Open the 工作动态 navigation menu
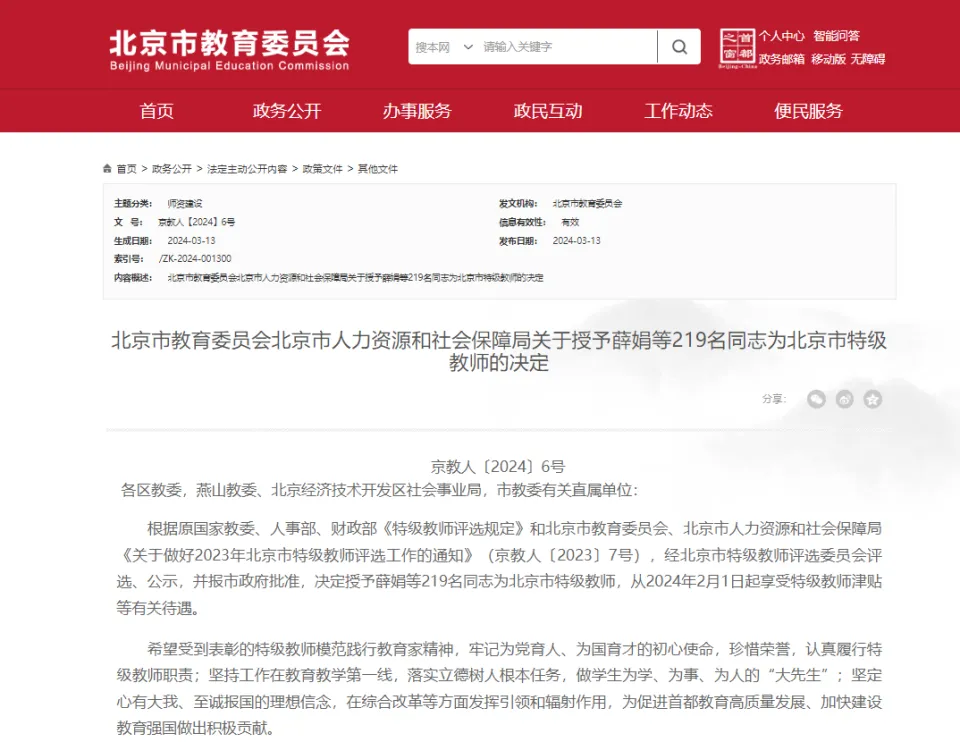Viewport: 960px width, 742px height. 678,111
